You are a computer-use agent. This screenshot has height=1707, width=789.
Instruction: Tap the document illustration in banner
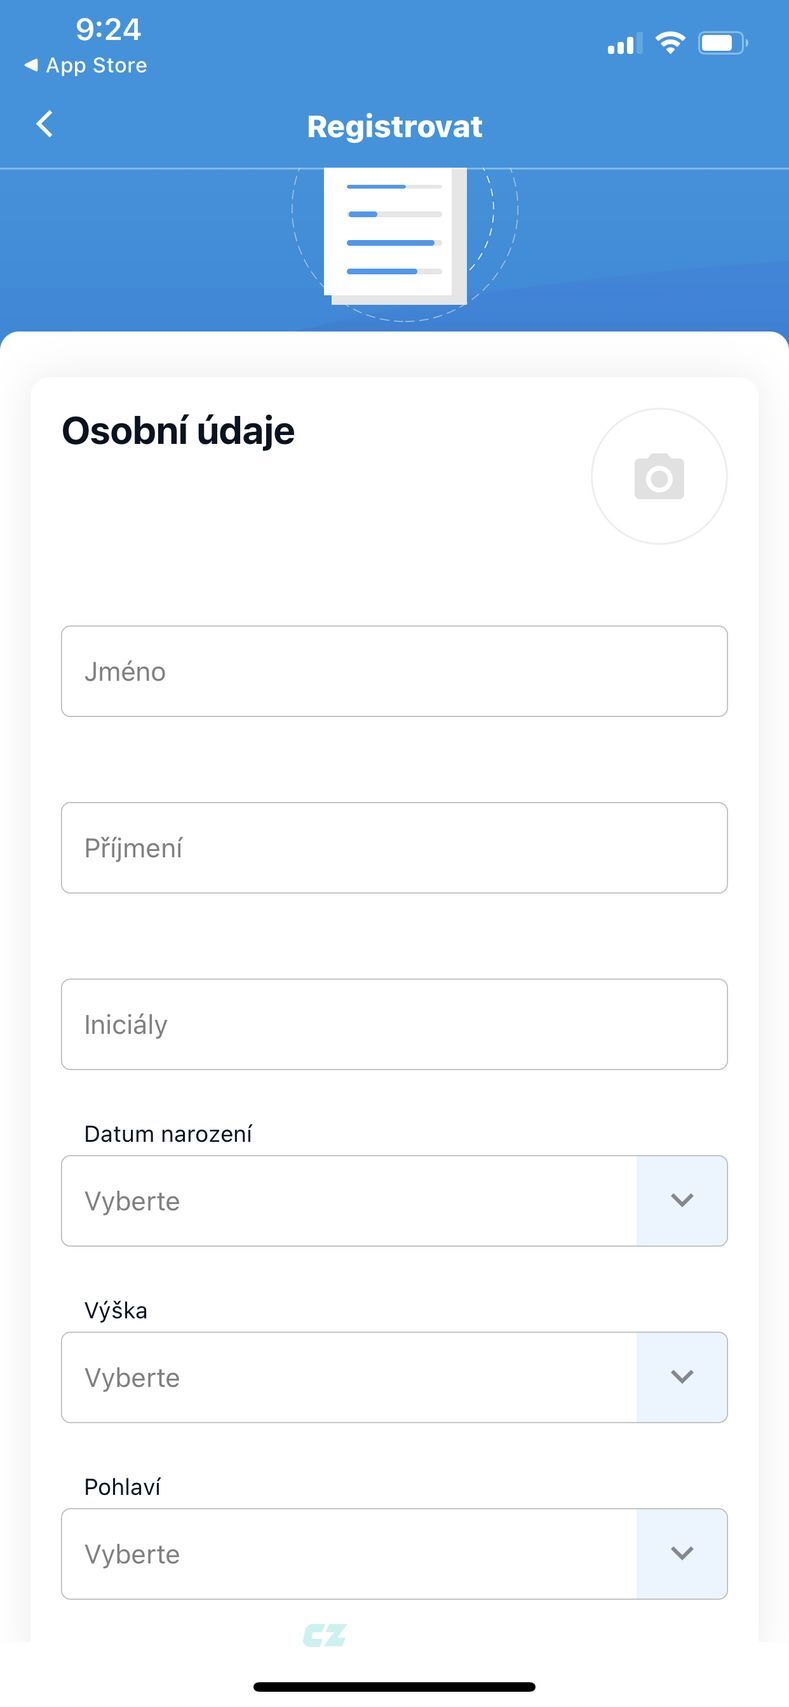coord(396,235)
